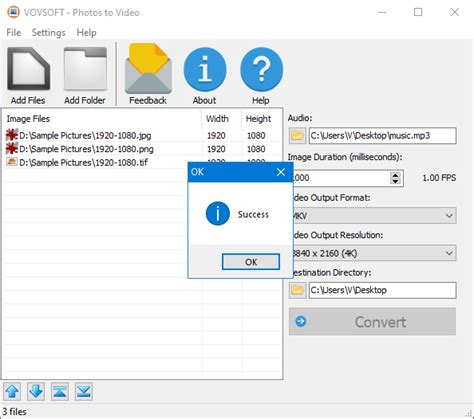Click the Image Files column header
The height and width of the screenshot is (419, 474).
[x=102, y=119]
